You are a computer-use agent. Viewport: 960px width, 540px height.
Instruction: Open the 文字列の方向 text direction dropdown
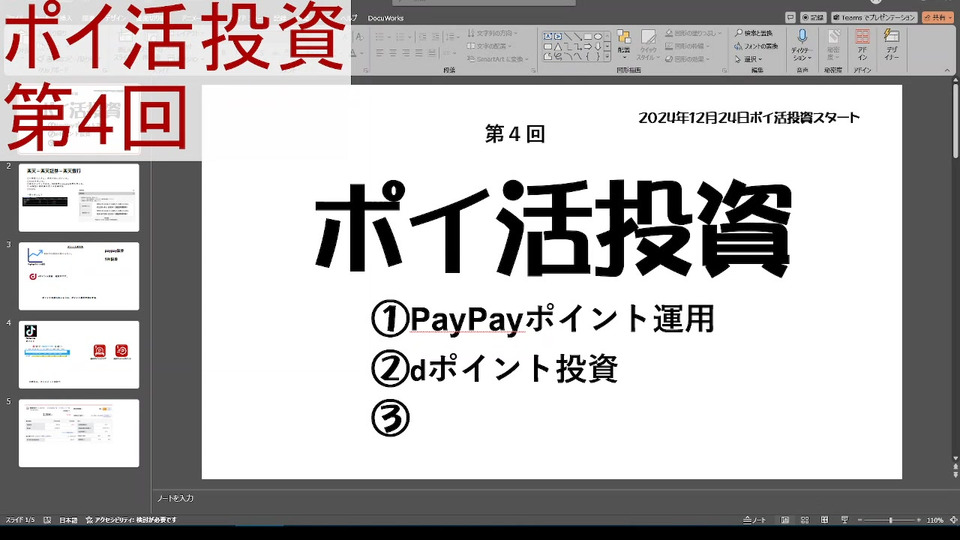point(492,33)
